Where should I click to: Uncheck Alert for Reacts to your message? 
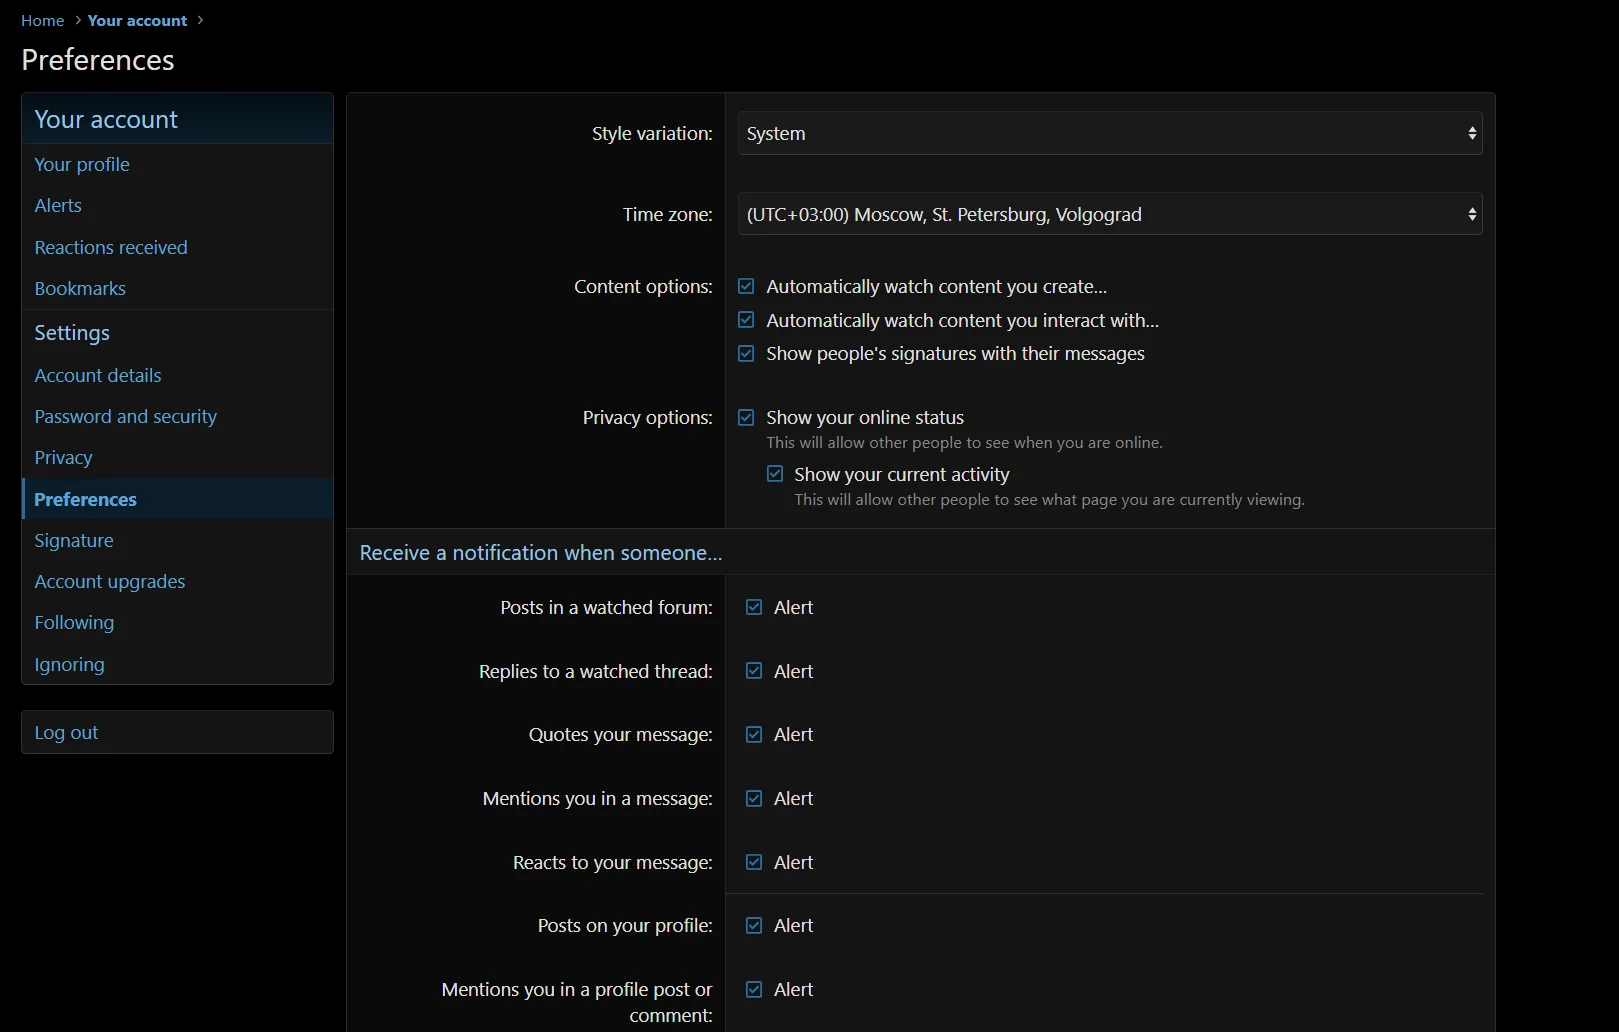point(754,862)
